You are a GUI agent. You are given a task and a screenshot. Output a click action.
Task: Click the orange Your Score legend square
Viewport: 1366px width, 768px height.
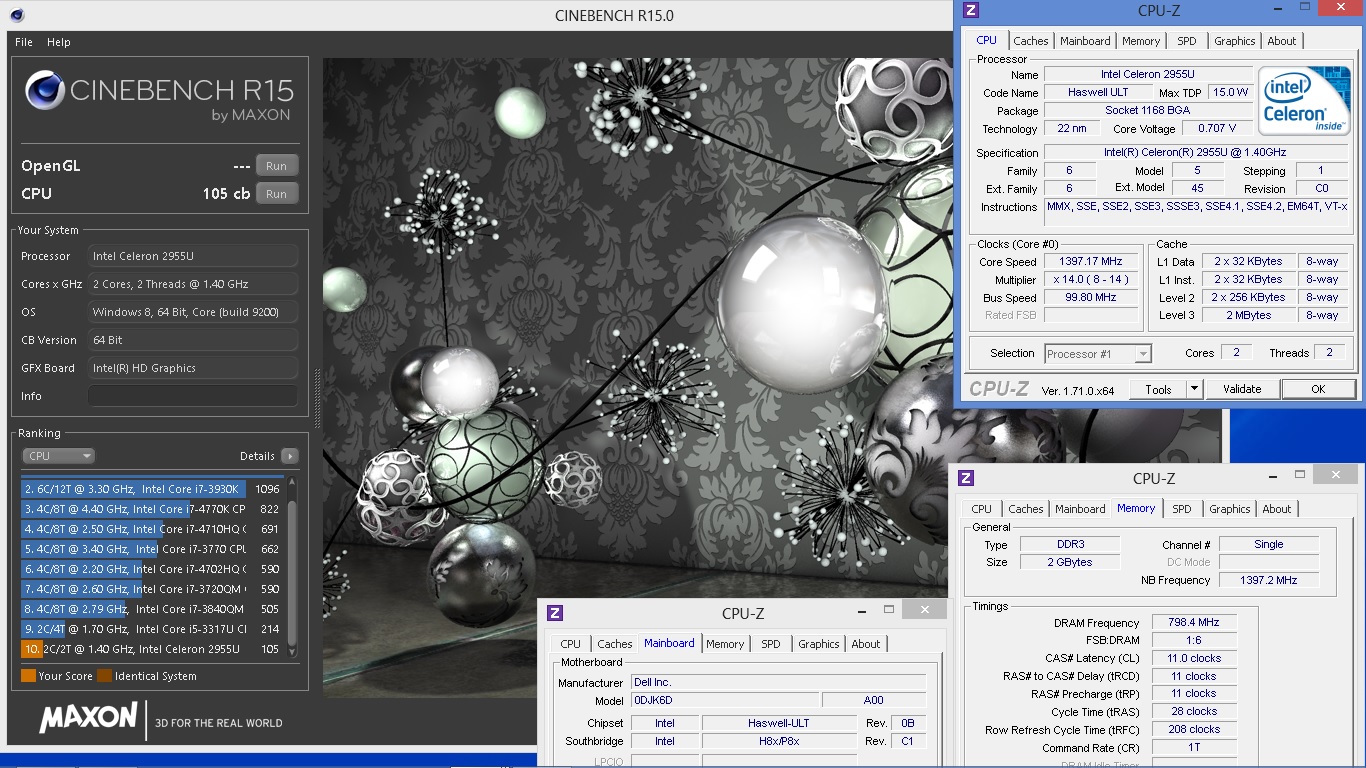pyautogui.click(x=28, y=676)
